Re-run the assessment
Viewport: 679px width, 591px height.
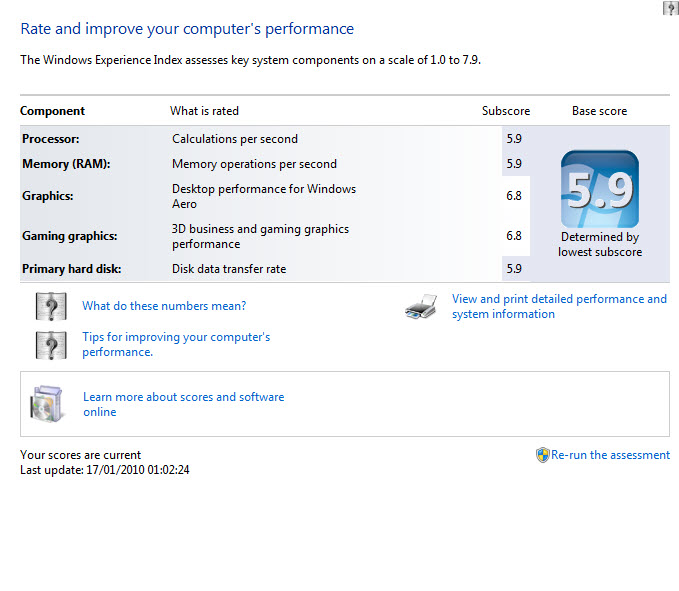610,455
